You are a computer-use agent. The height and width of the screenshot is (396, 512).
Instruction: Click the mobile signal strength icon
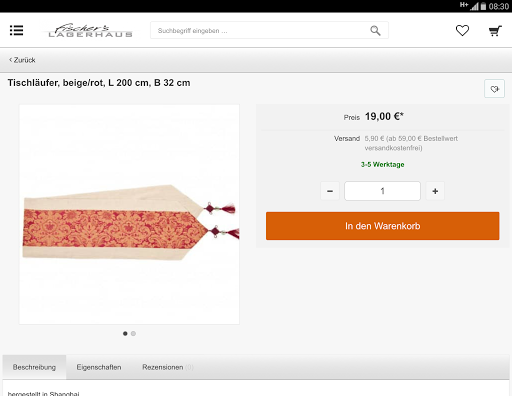pos(474,6)
